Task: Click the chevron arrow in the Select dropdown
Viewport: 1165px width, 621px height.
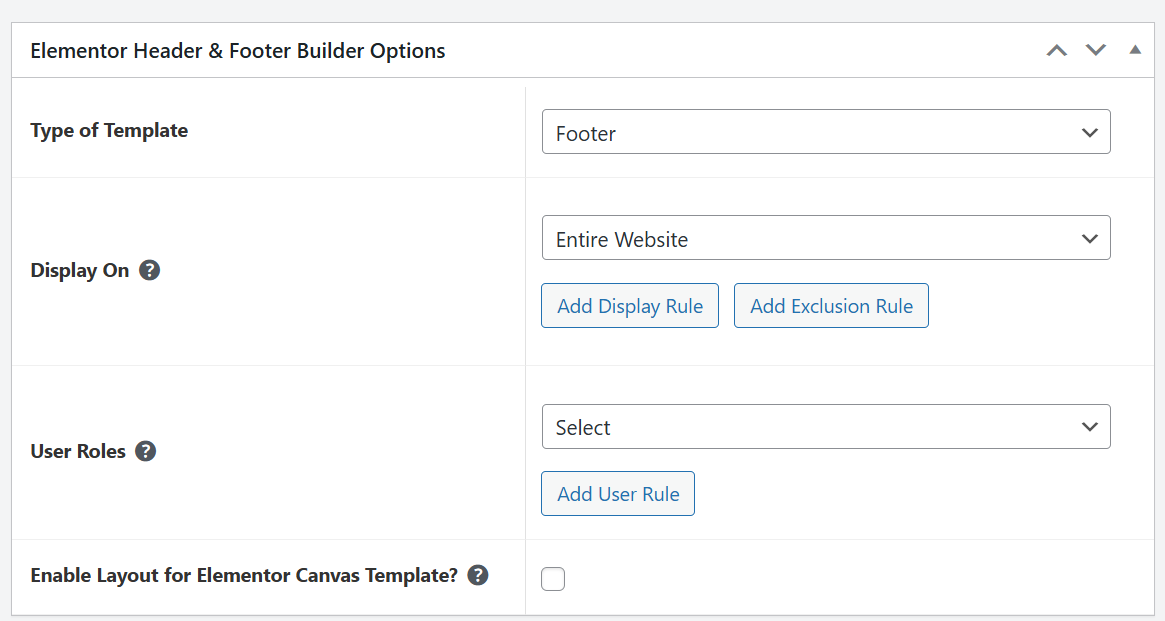Action: tap(1090, 427)
